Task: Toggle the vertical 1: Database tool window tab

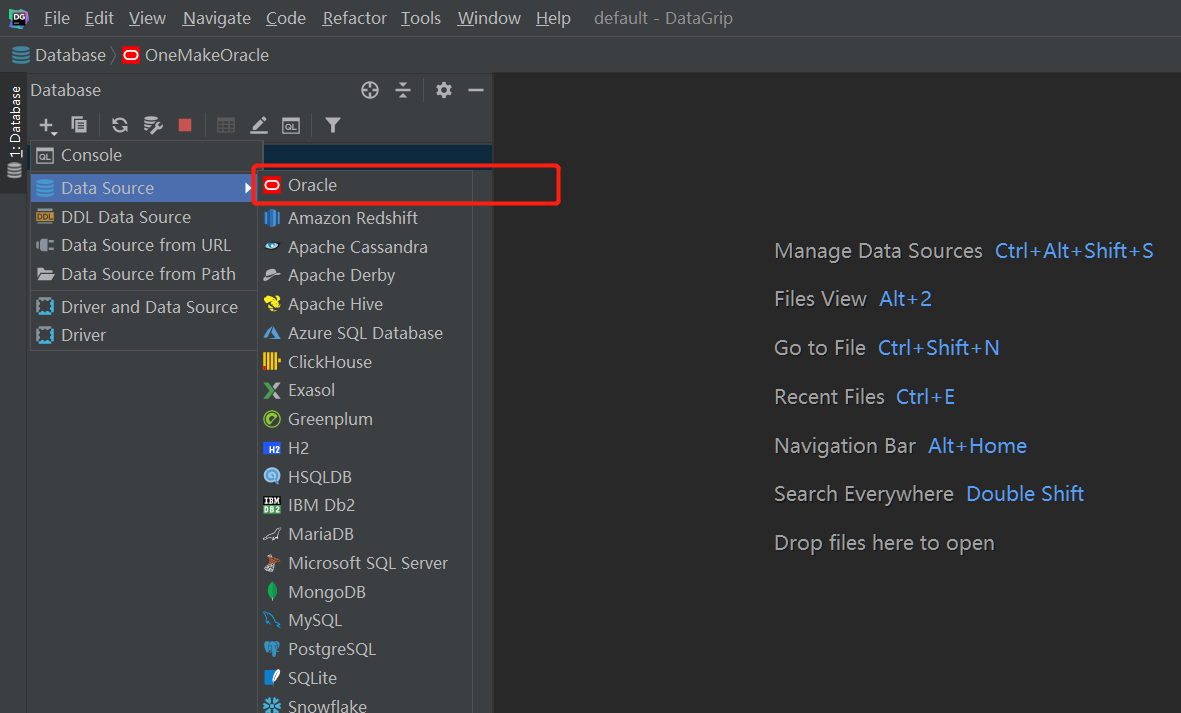Action: click(14, 131)
